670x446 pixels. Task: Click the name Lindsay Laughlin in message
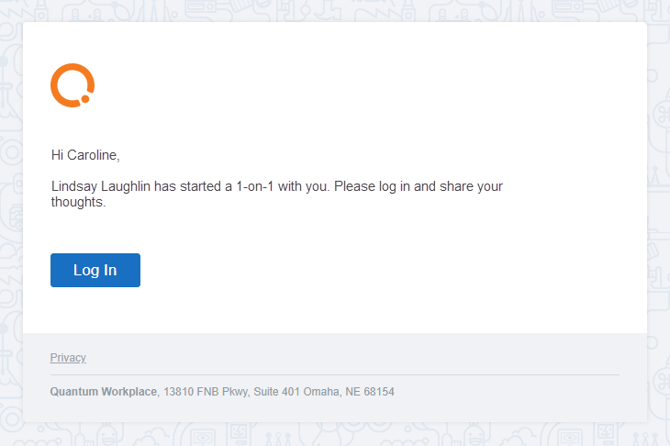point(101,186)
